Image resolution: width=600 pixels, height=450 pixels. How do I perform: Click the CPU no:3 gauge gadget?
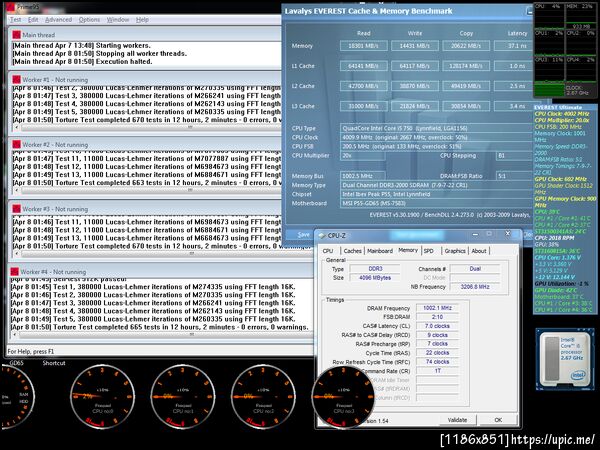pos(343,396)
